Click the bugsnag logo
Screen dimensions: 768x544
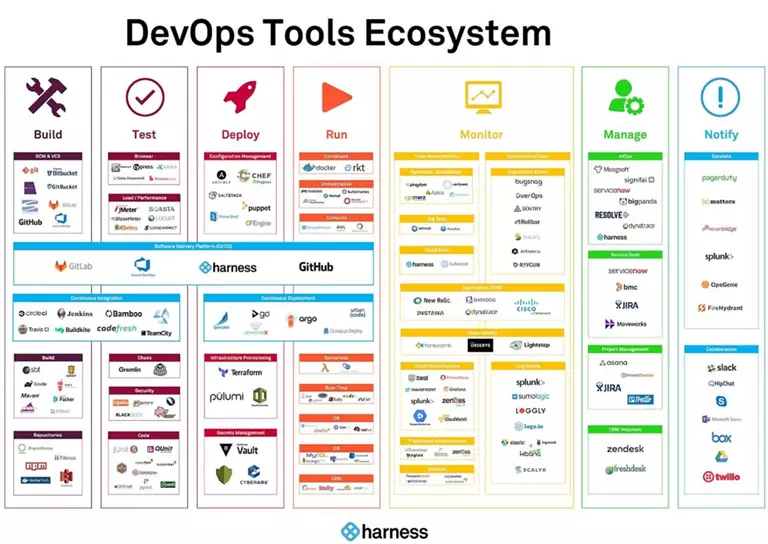528,181
